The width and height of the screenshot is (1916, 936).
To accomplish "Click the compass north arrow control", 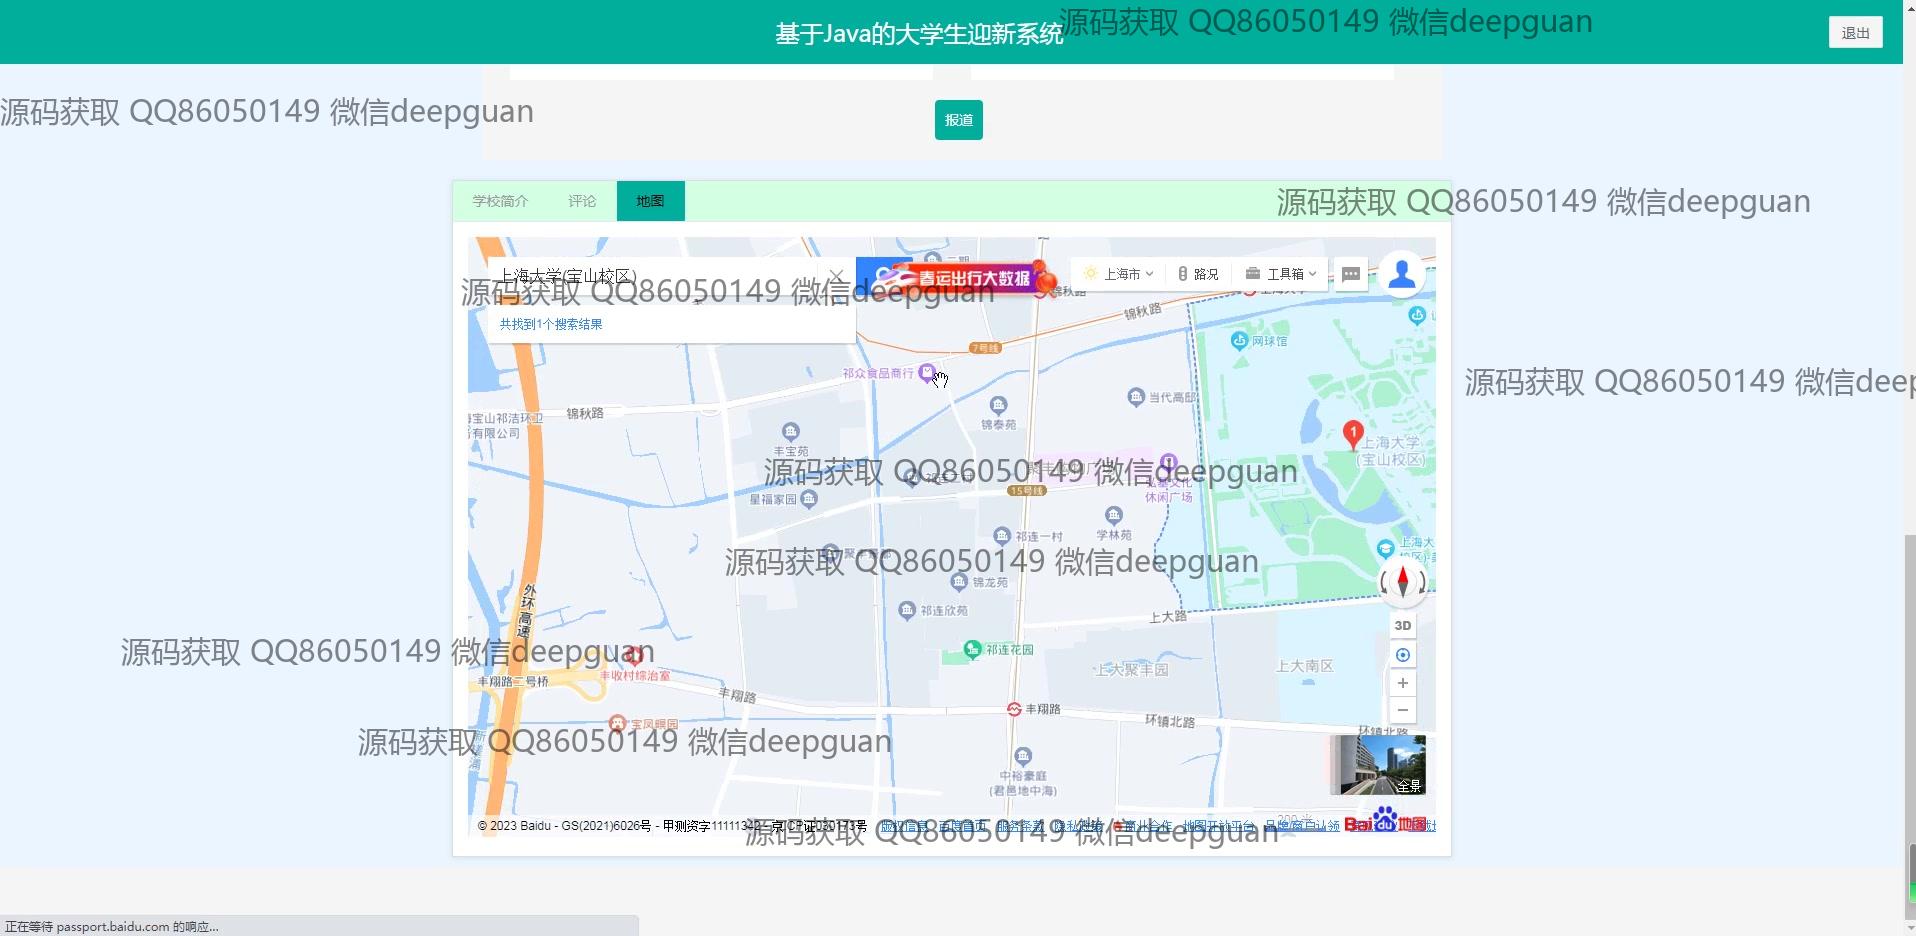I will click(1402, 581).
